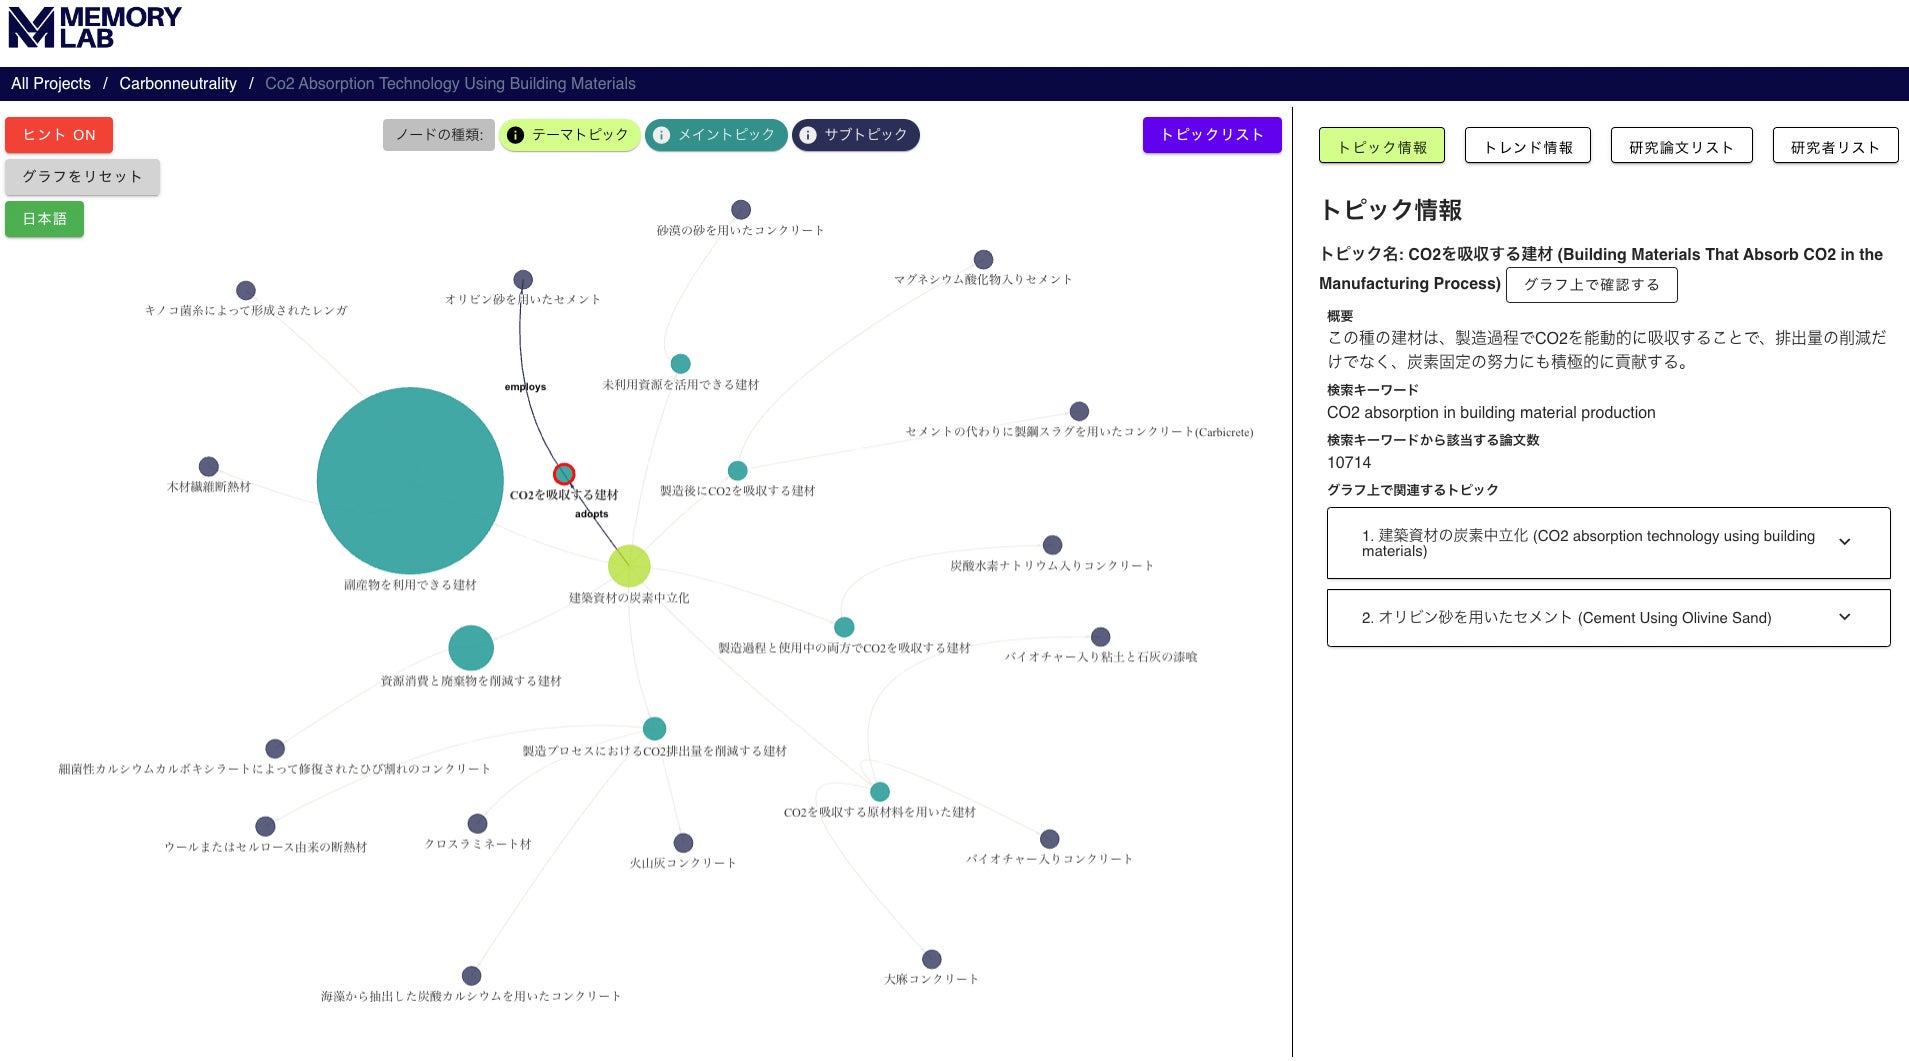Select the yellow-green 建築資材の炭素中立化 node
The height and width of the screenshot is (1061, 1909).
pos(629,566)
